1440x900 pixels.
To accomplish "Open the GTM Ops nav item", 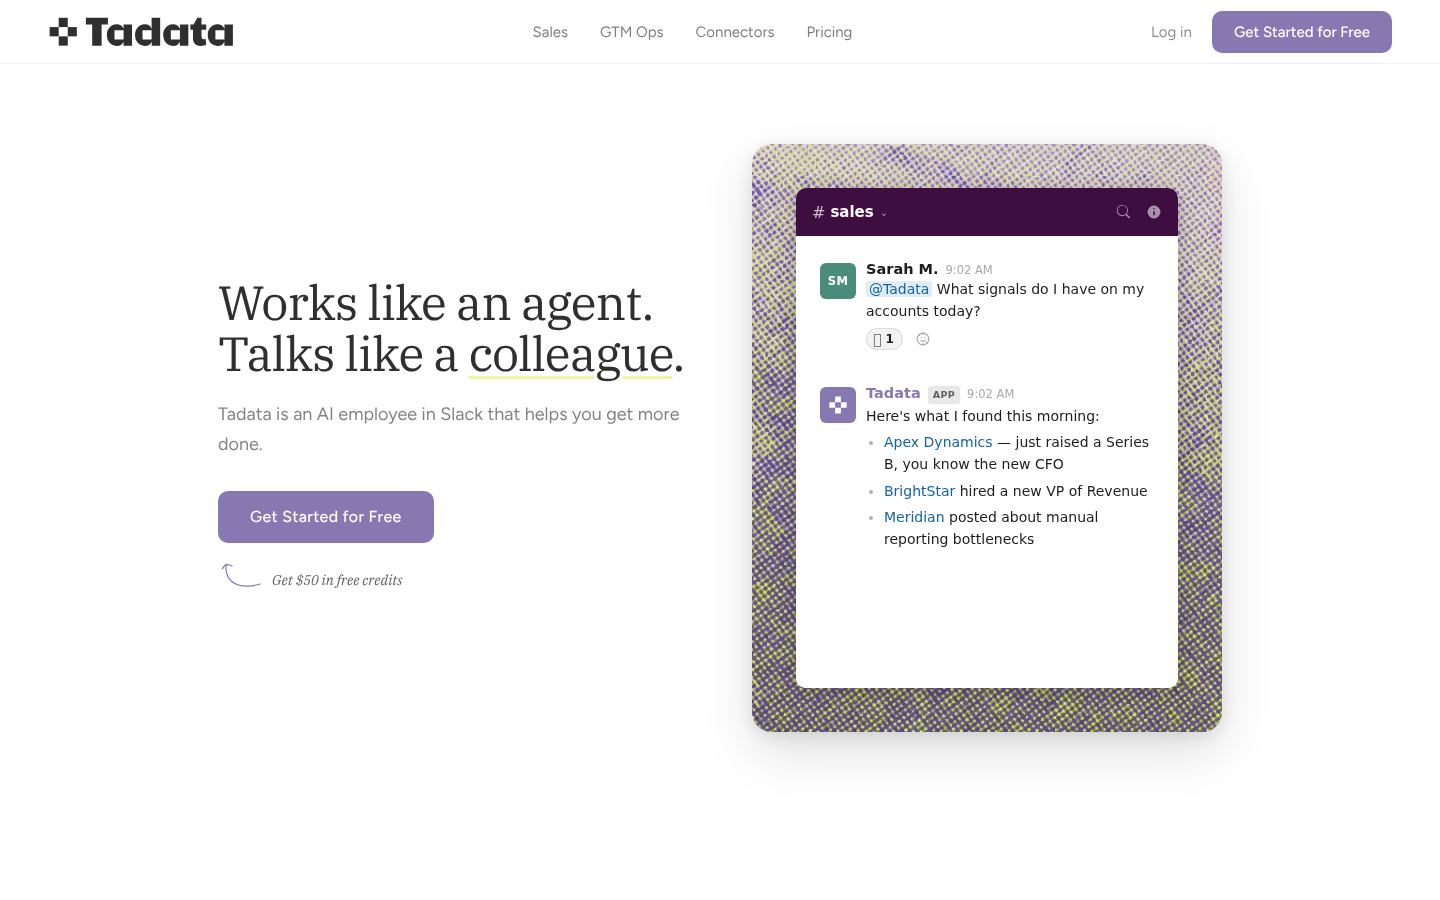I will 632,32.
